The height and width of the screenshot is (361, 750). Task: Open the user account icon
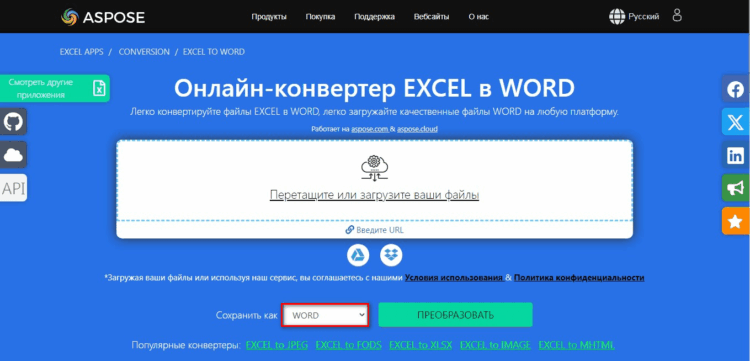[x=677, y=15]
